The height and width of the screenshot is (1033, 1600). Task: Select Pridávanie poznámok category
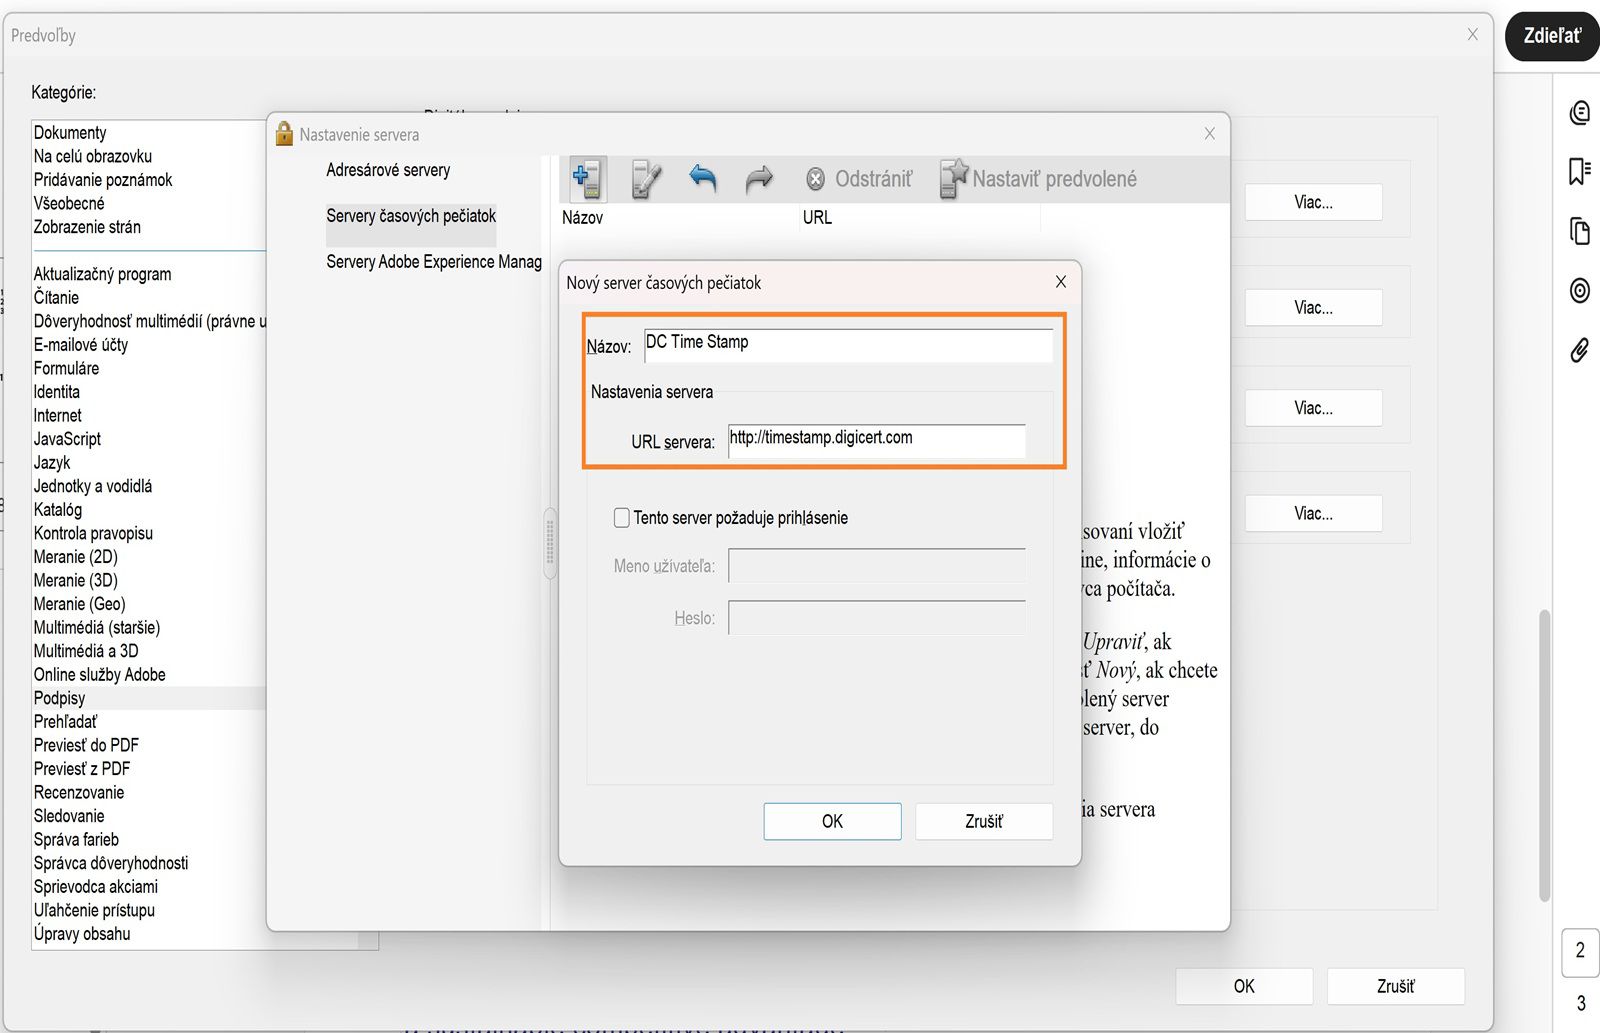[103, 180]
